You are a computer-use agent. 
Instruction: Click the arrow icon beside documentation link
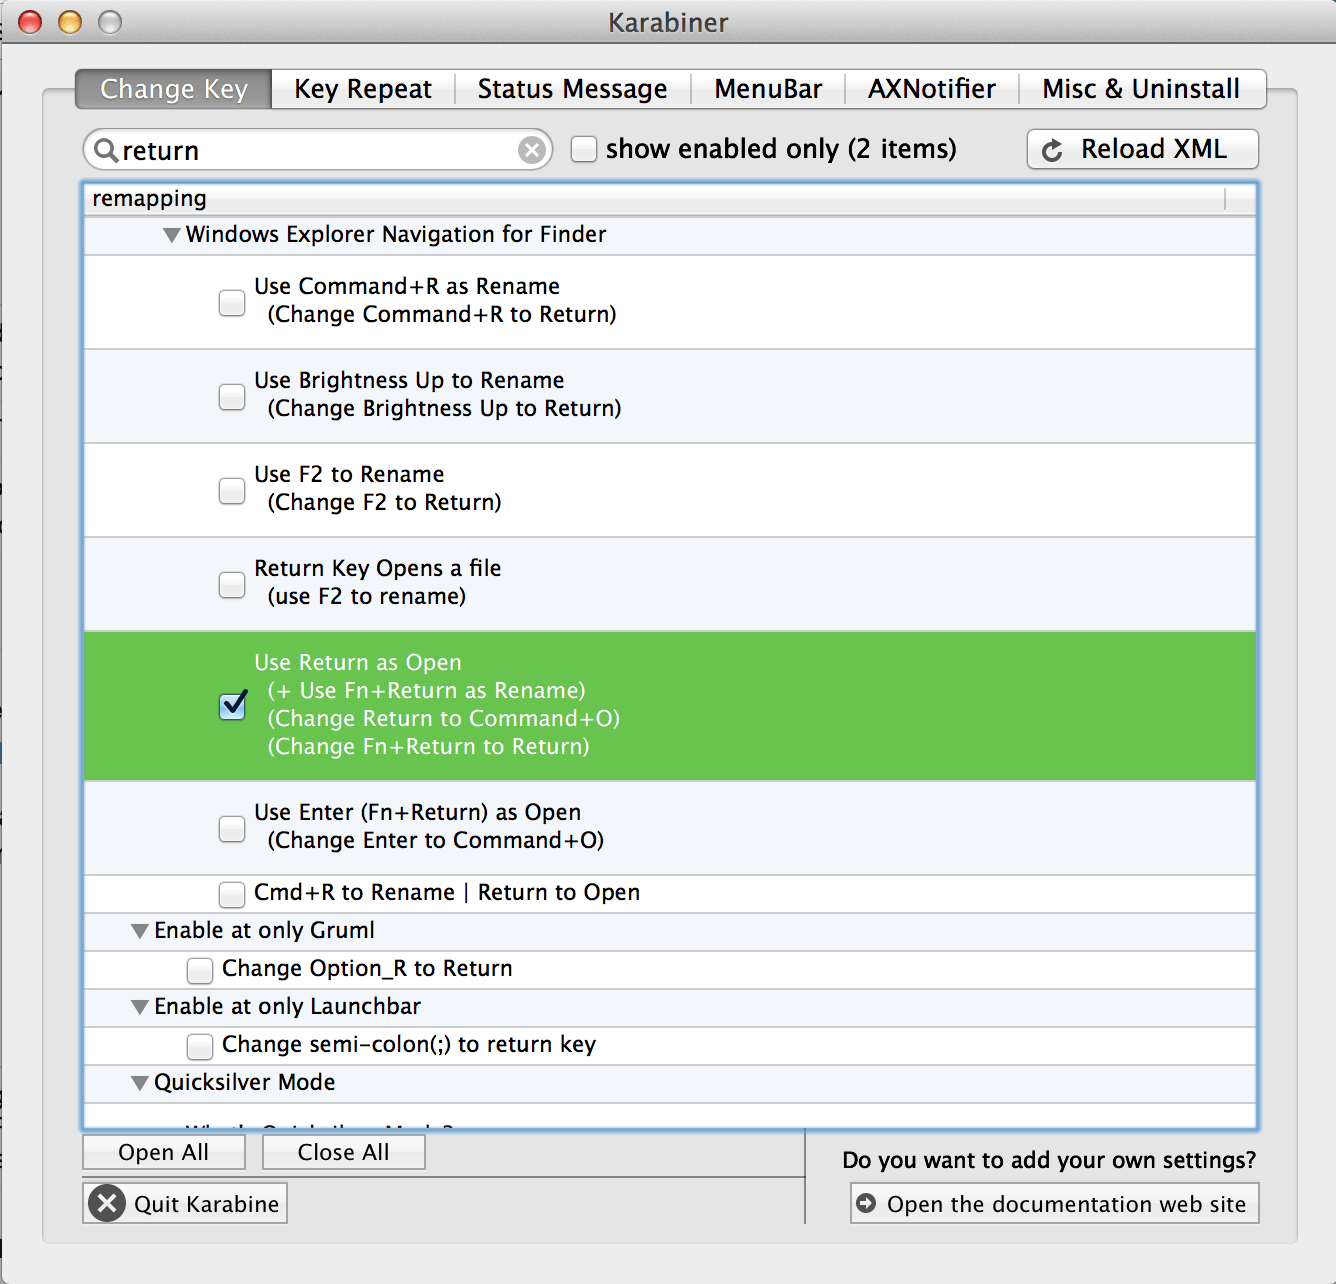(x=866, y=1203)
